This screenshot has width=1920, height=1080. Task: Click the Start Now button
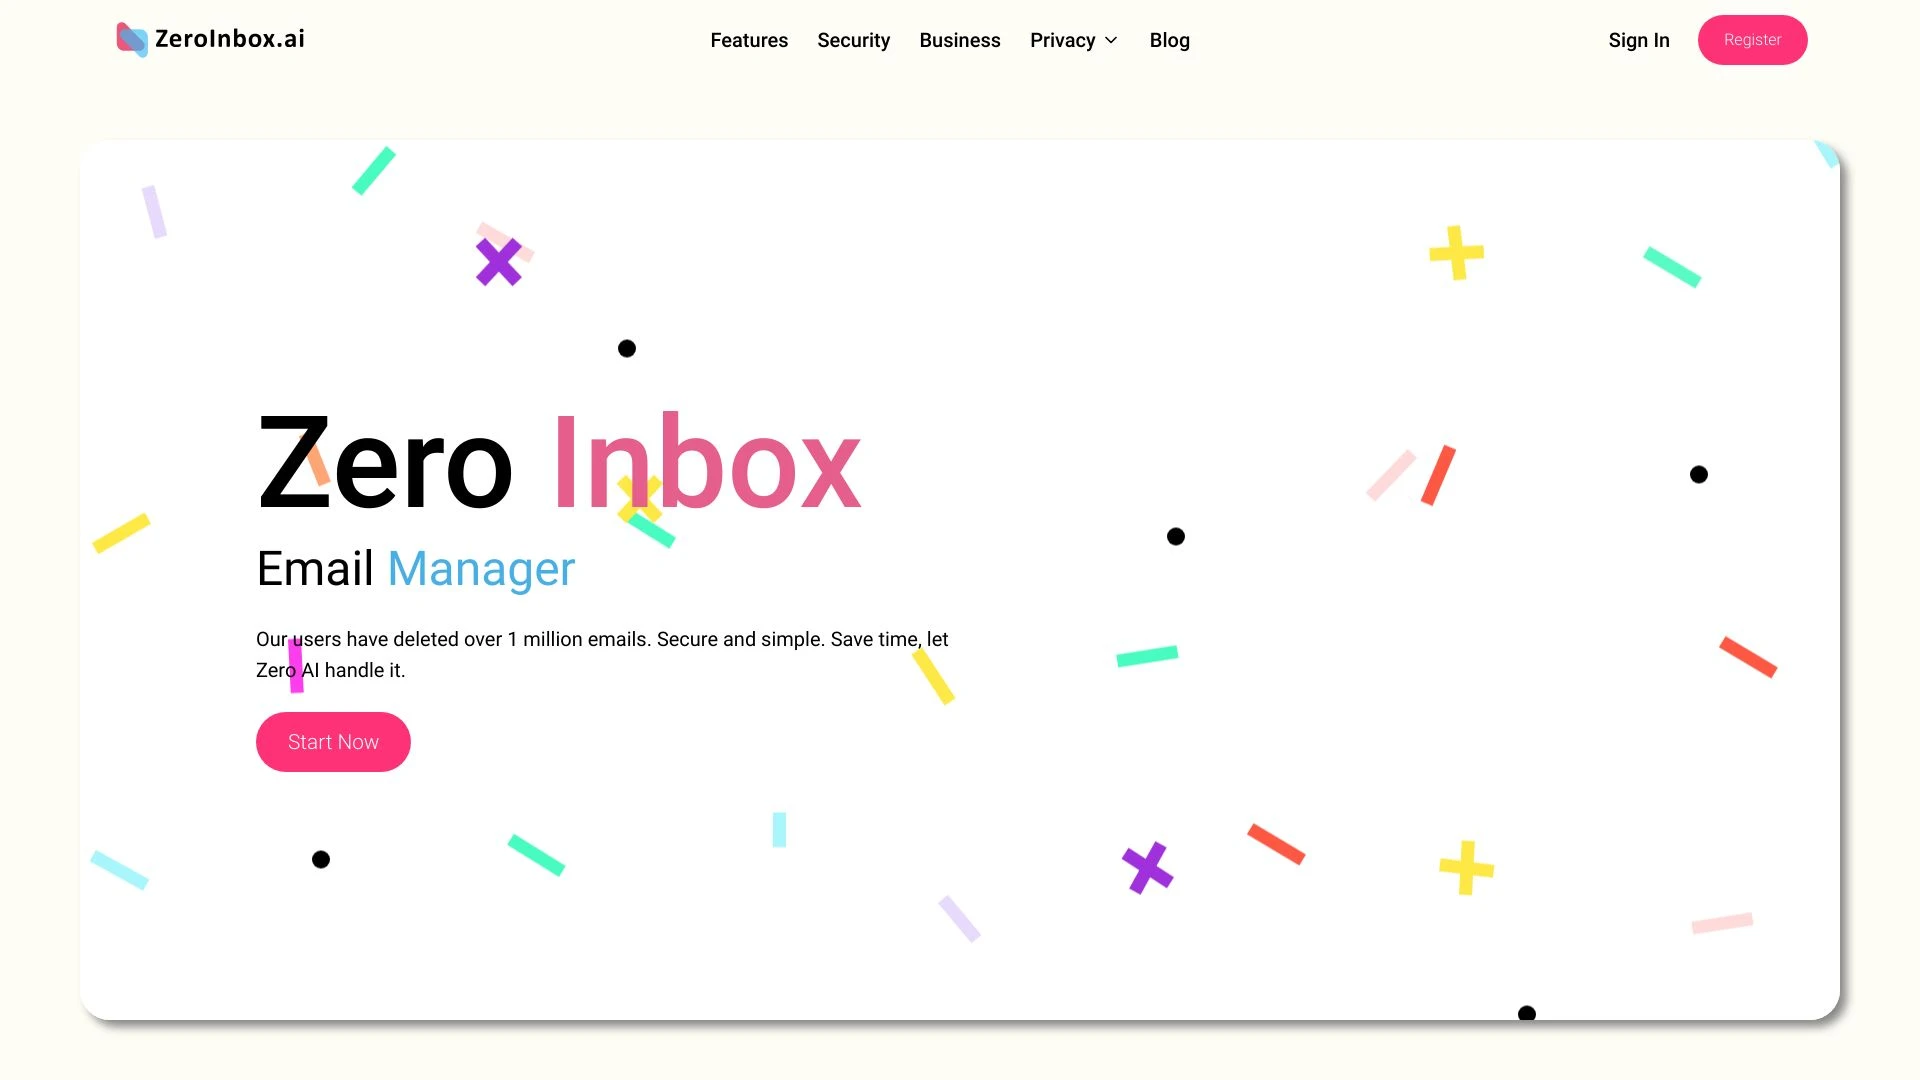[332, 741]
